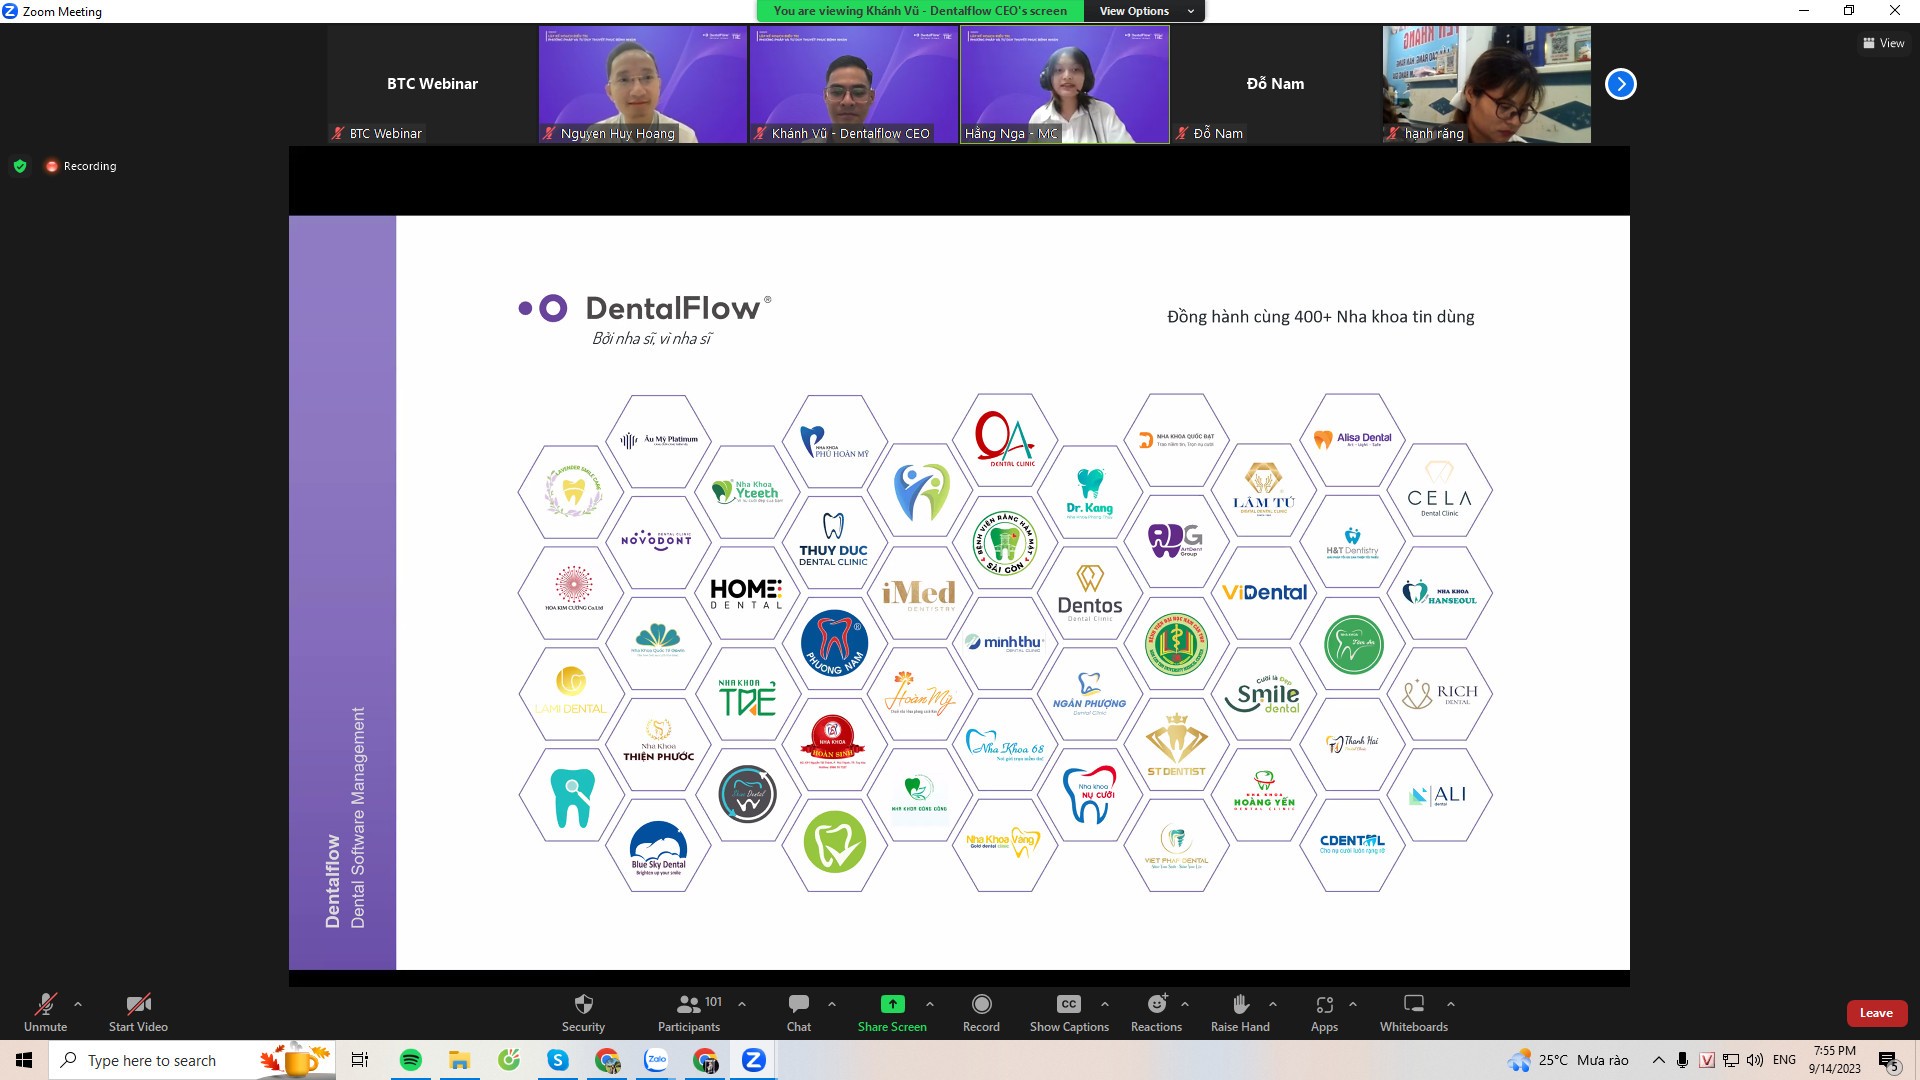
Task: Click the Record button
Action: click(x=981, y=1004)
